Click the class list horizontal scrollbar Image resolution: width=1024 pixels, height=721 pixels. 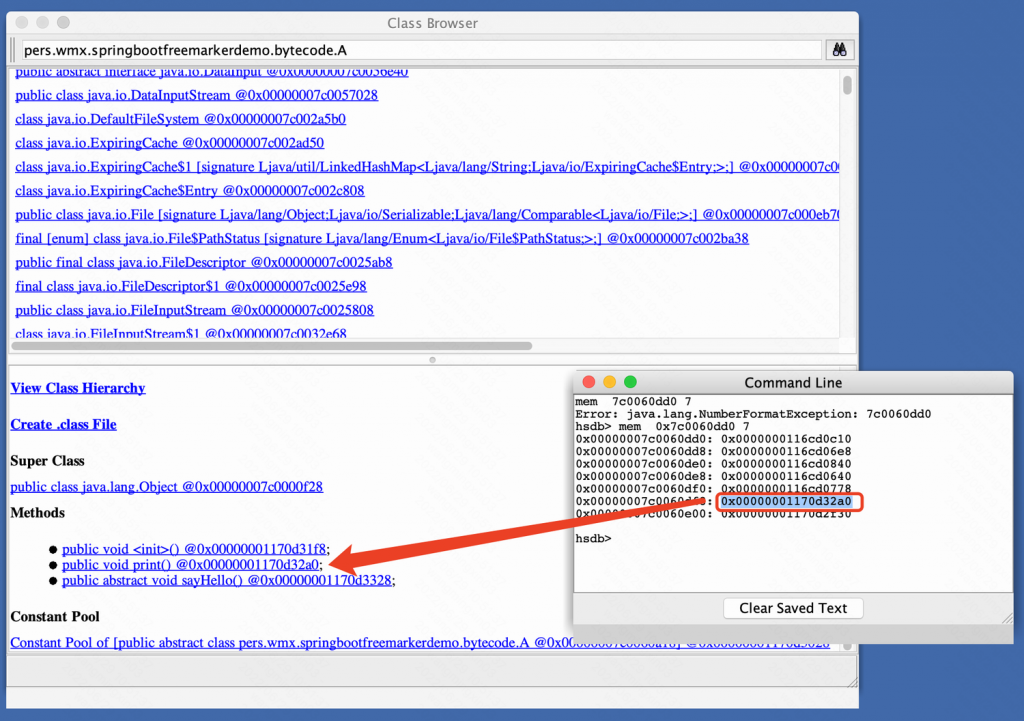click(270, 346)
